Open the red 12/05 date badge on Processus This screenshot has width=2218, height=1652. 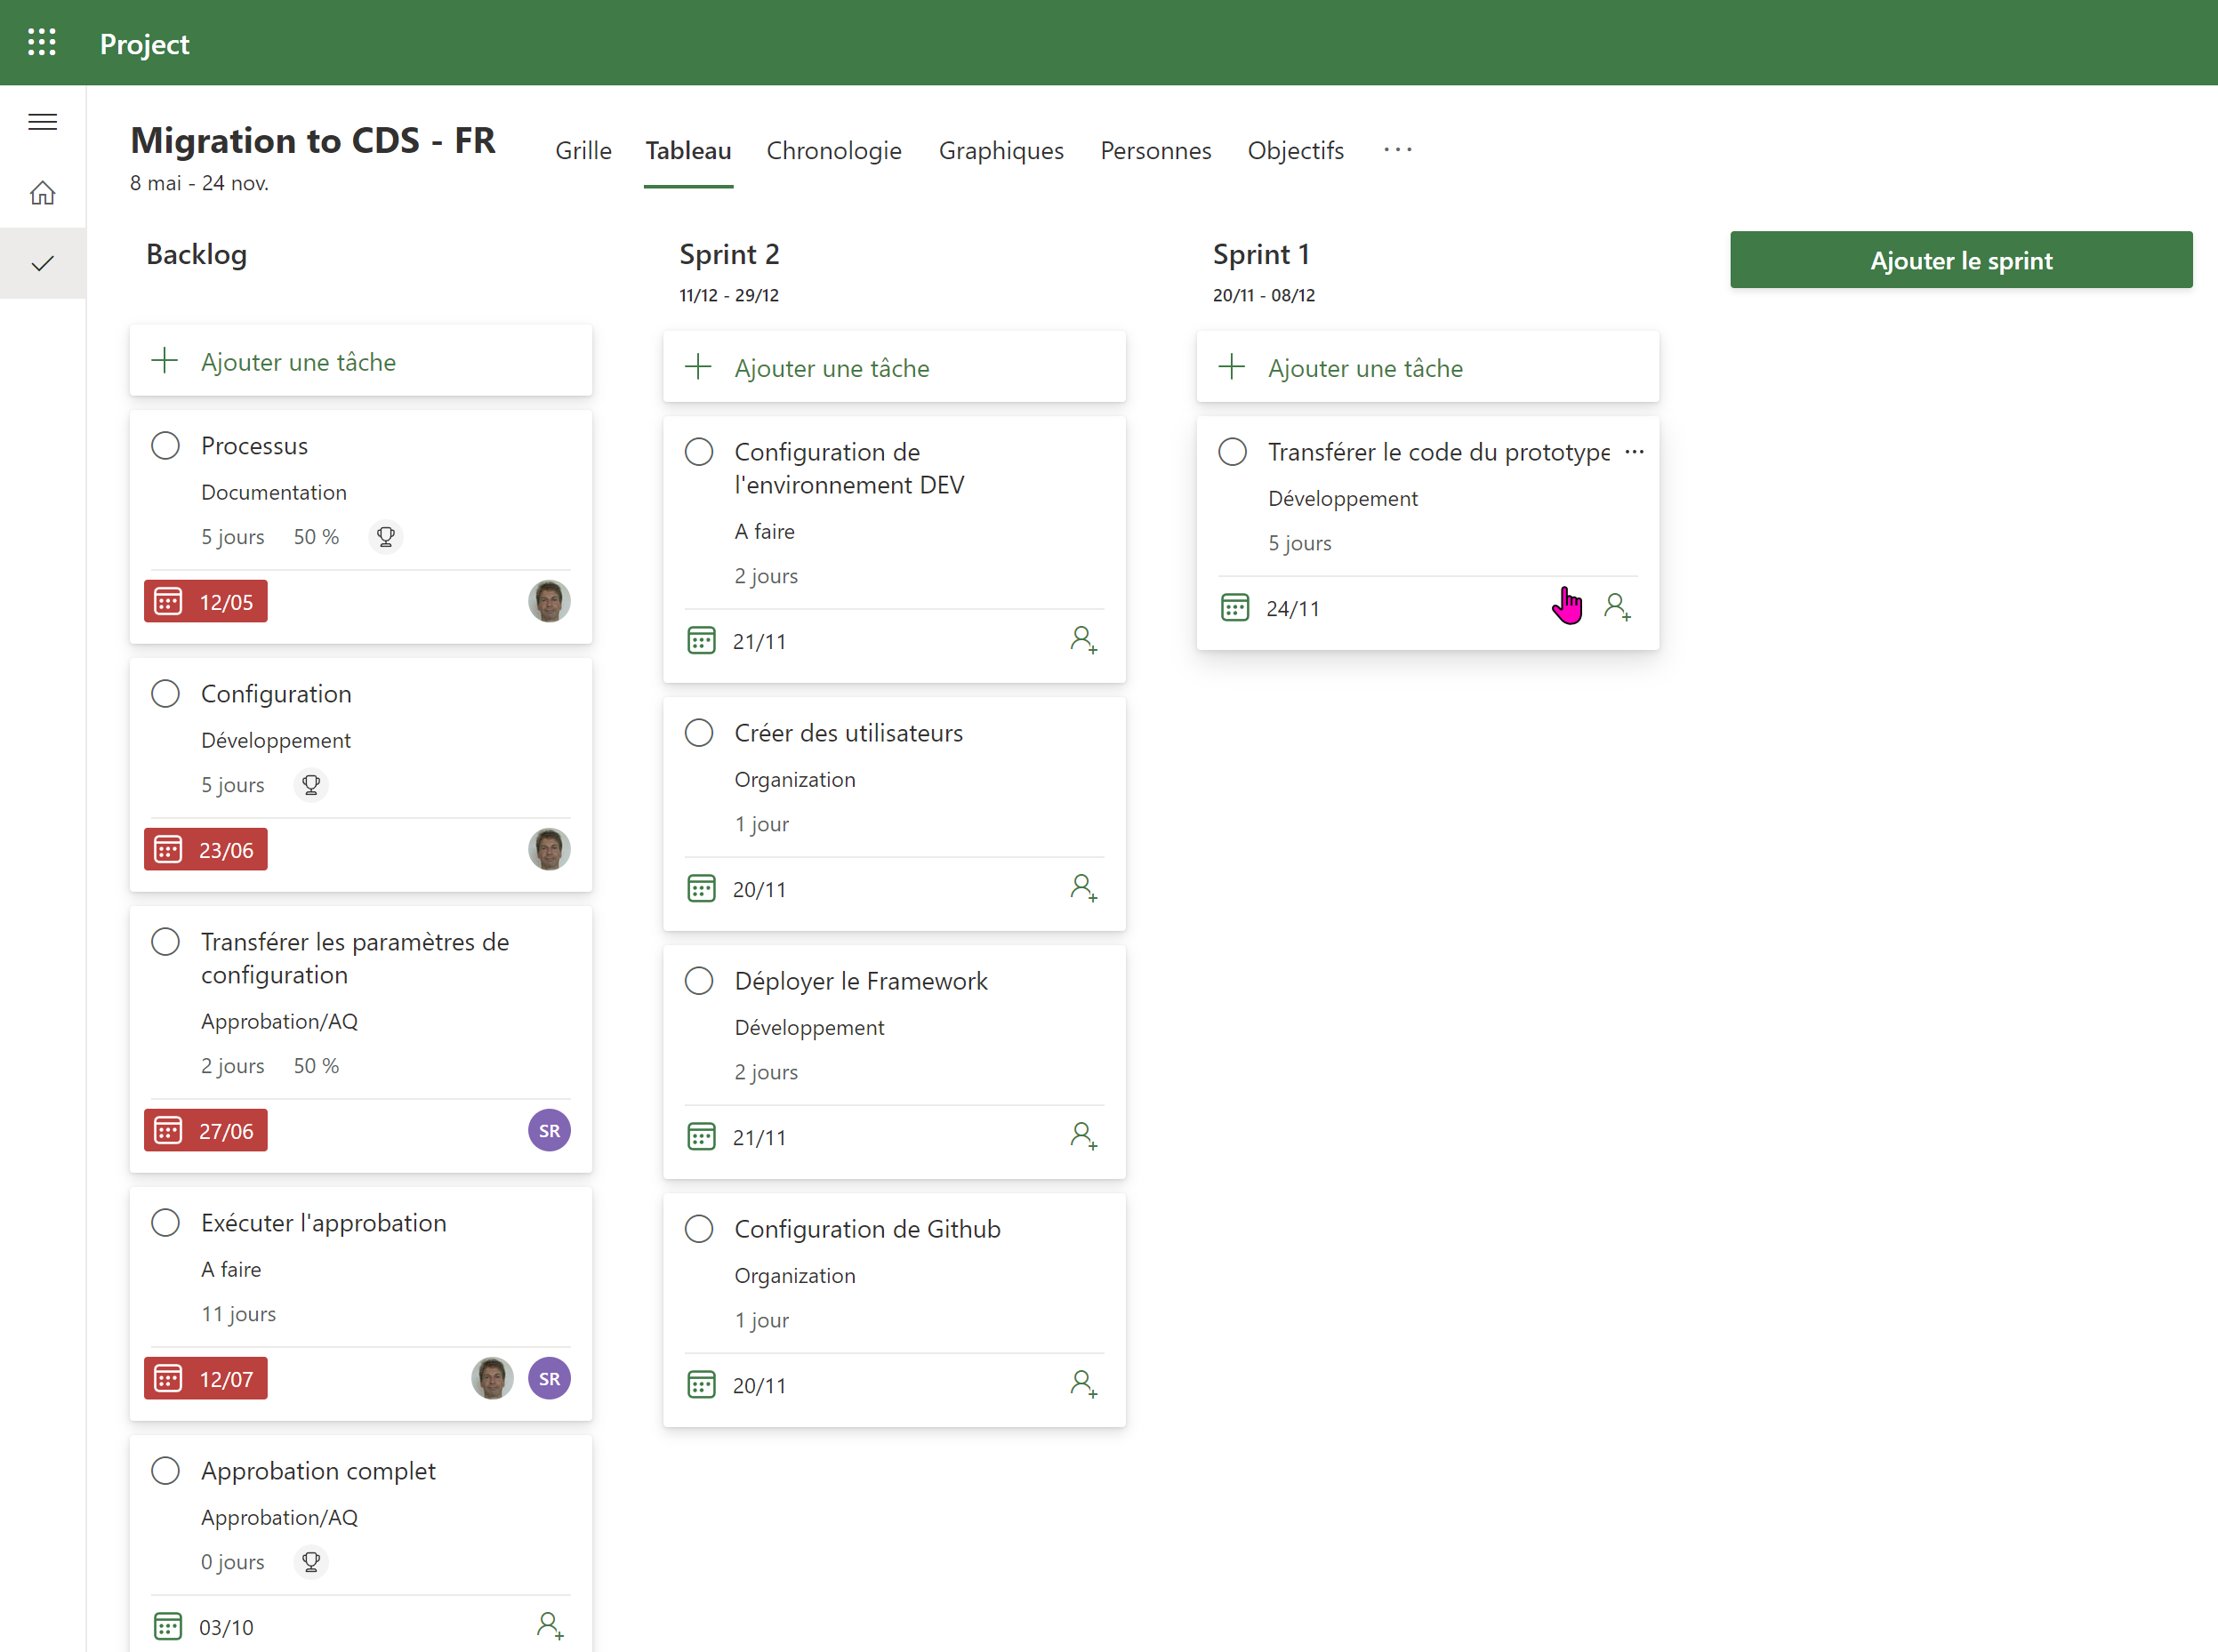205,601
